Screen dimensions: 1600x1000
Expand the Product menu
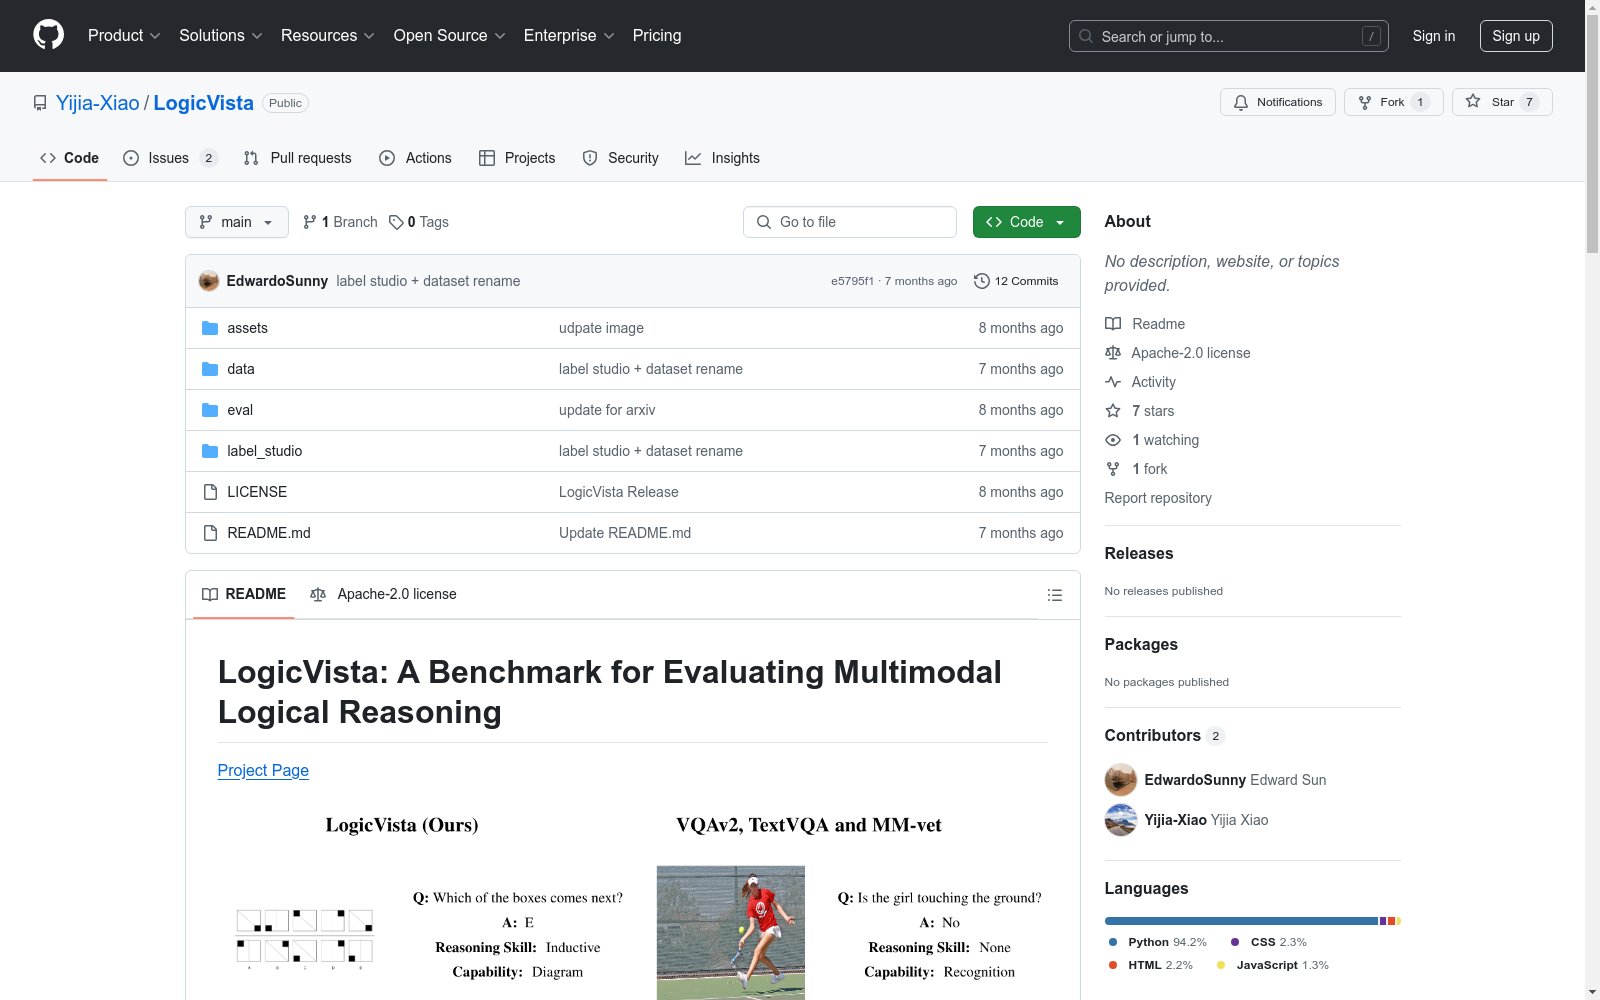tap(124, 36)
